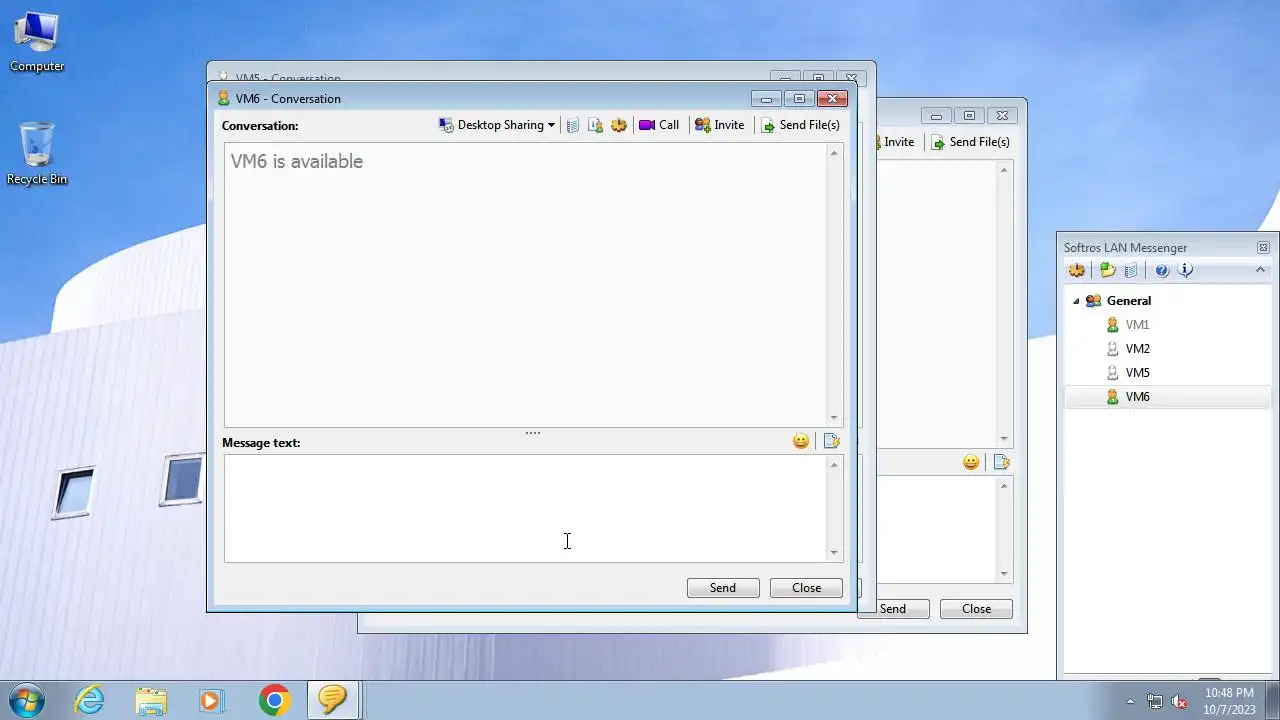Click Send File(s) in VM6 conversation
Screen dimensions: 1280x720
pyautogui.click(x=800, y=125)
